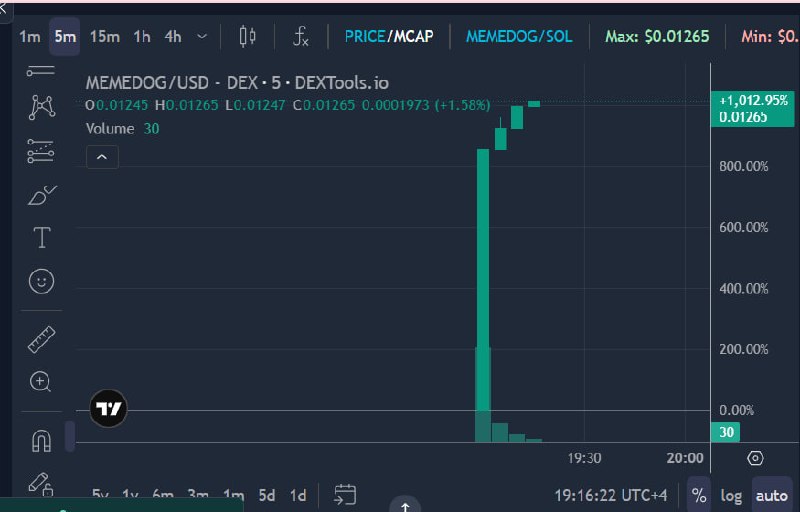Switch to the 15m timeframe
Image resolution: width=800 pixels, height=512 pixels.
click(x=105, y=37)
